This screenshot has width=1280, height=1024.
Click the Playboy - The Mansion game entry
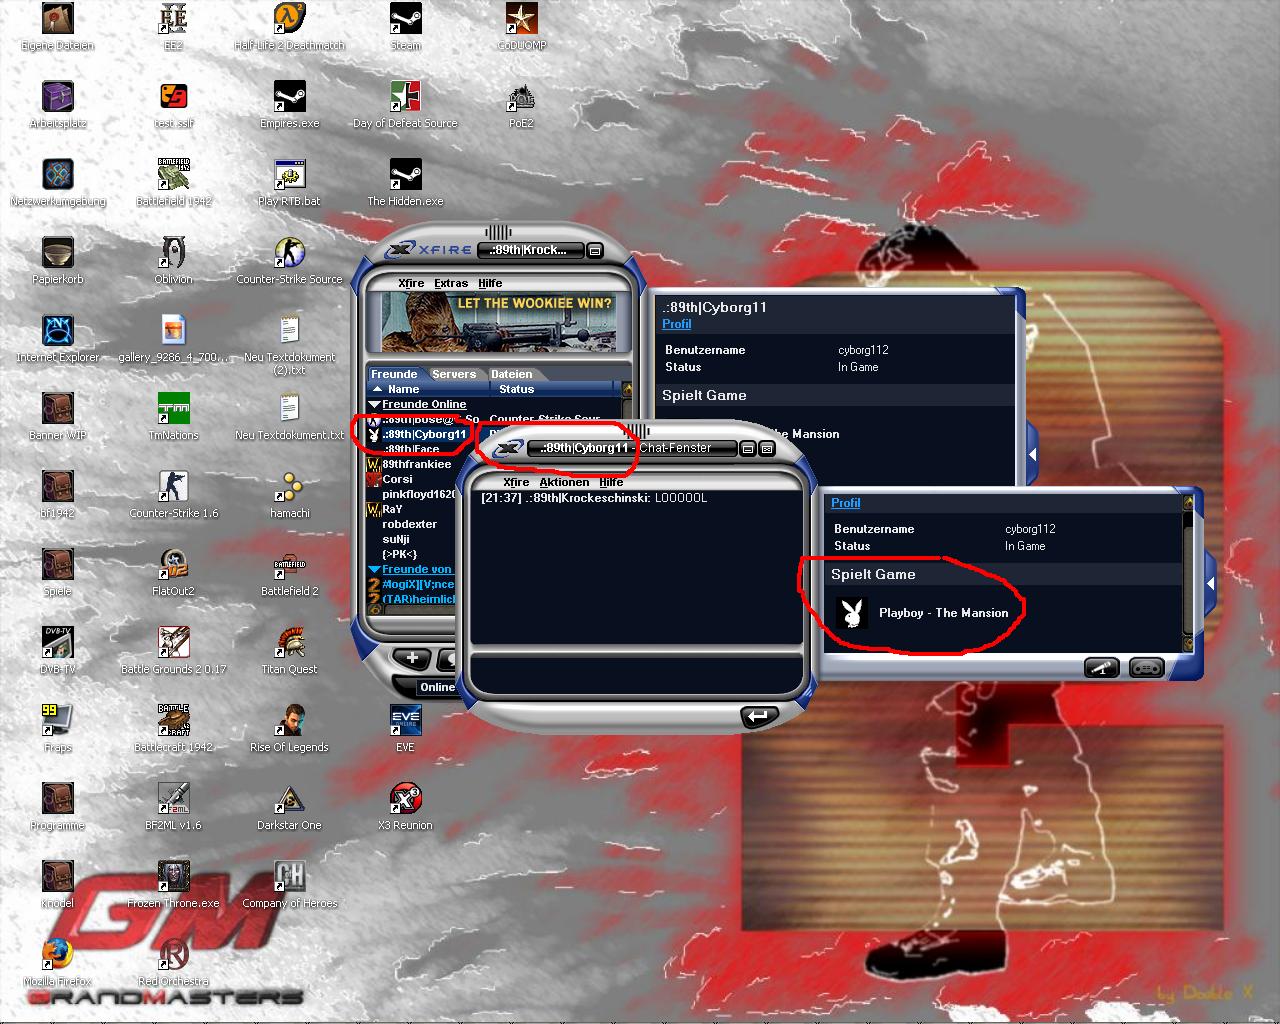pos(922,613)
